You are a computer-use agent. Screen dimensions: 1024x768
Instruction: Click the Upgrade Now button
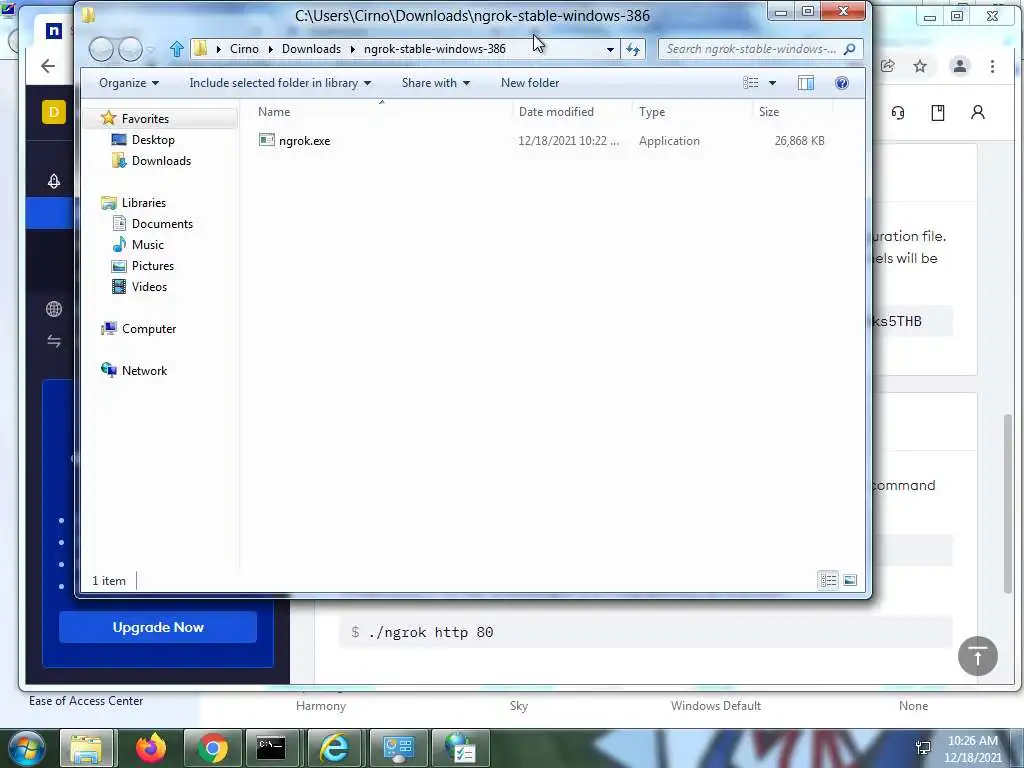point(158,627)
